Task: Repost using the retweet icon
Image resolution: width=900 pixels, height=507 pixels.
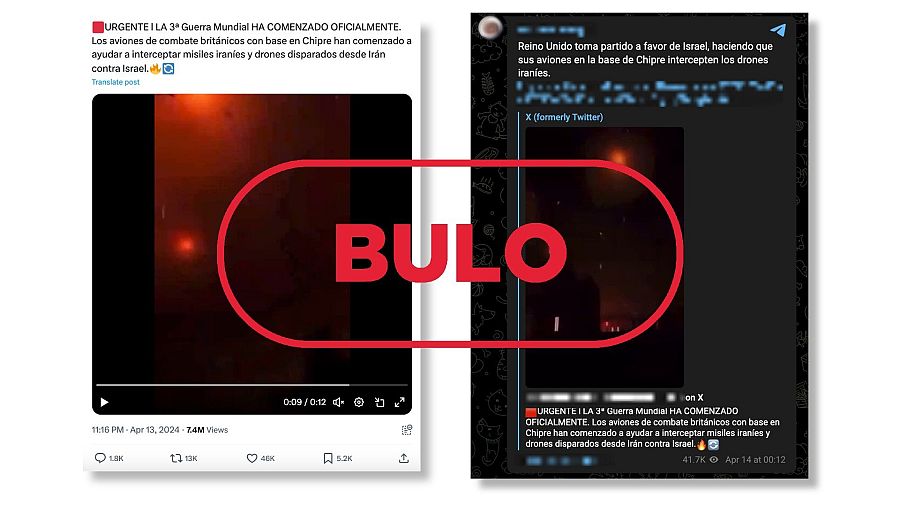Action: [176, 458]
